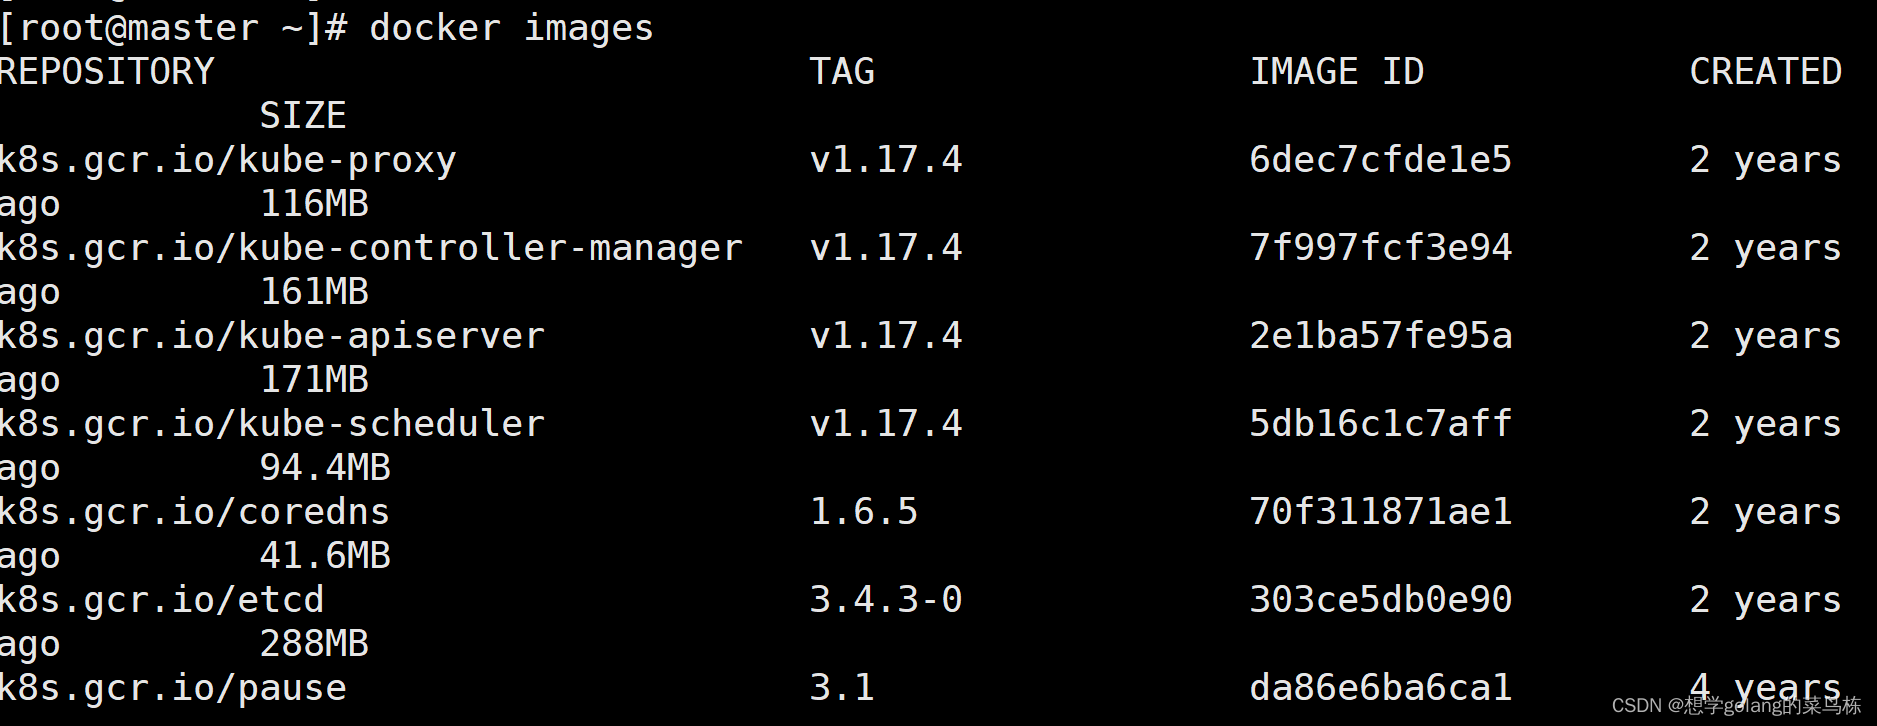The width and height of the screenshot is (1877, 726).
Task: Click the REPOSITORY column header
Action: point(107,72)
